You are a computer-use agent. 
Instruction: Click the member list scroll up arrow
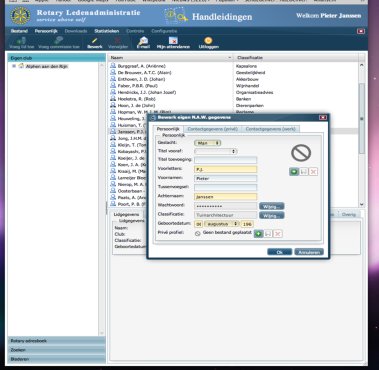pyautogui.click(x=362, y=65)
